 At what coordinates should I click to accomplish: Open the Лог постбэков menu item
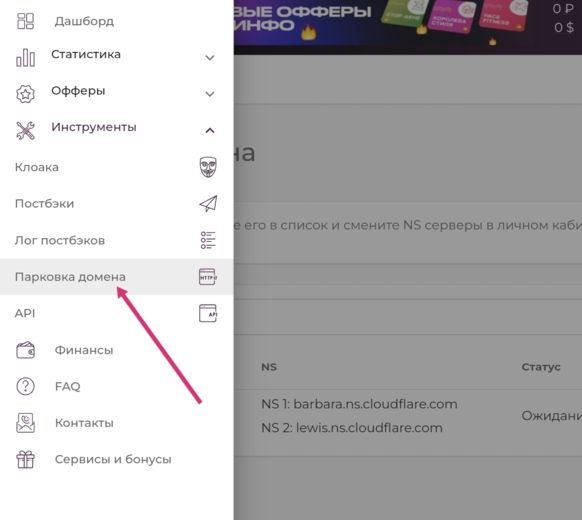tap(117, 240)
